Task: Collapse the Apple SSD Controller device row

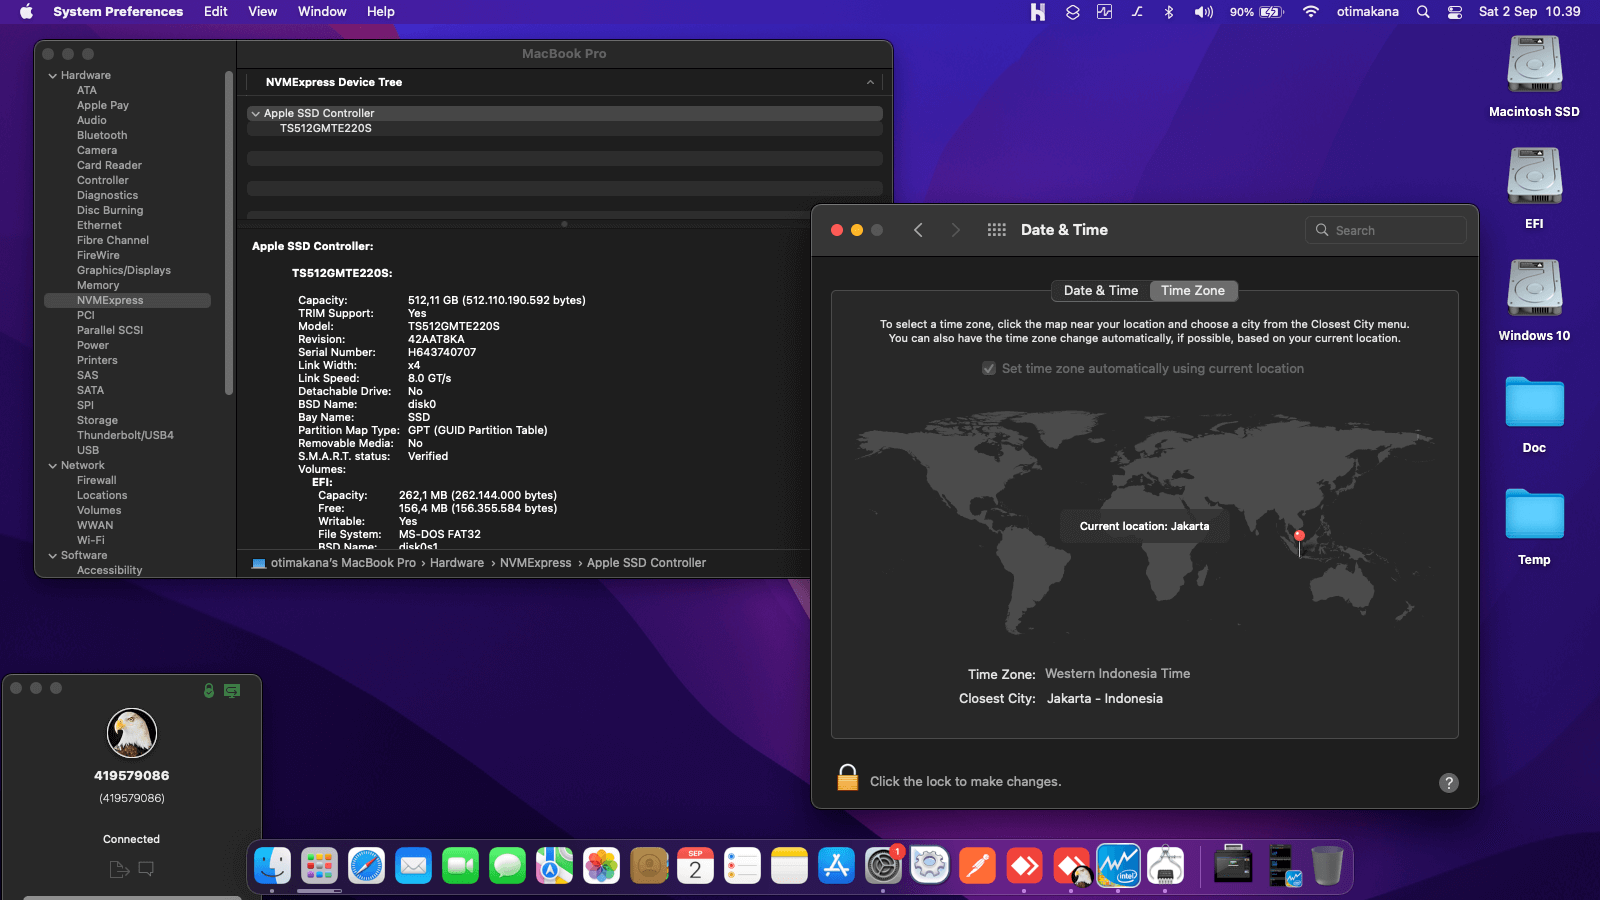Action: click(x=256, y=114)
